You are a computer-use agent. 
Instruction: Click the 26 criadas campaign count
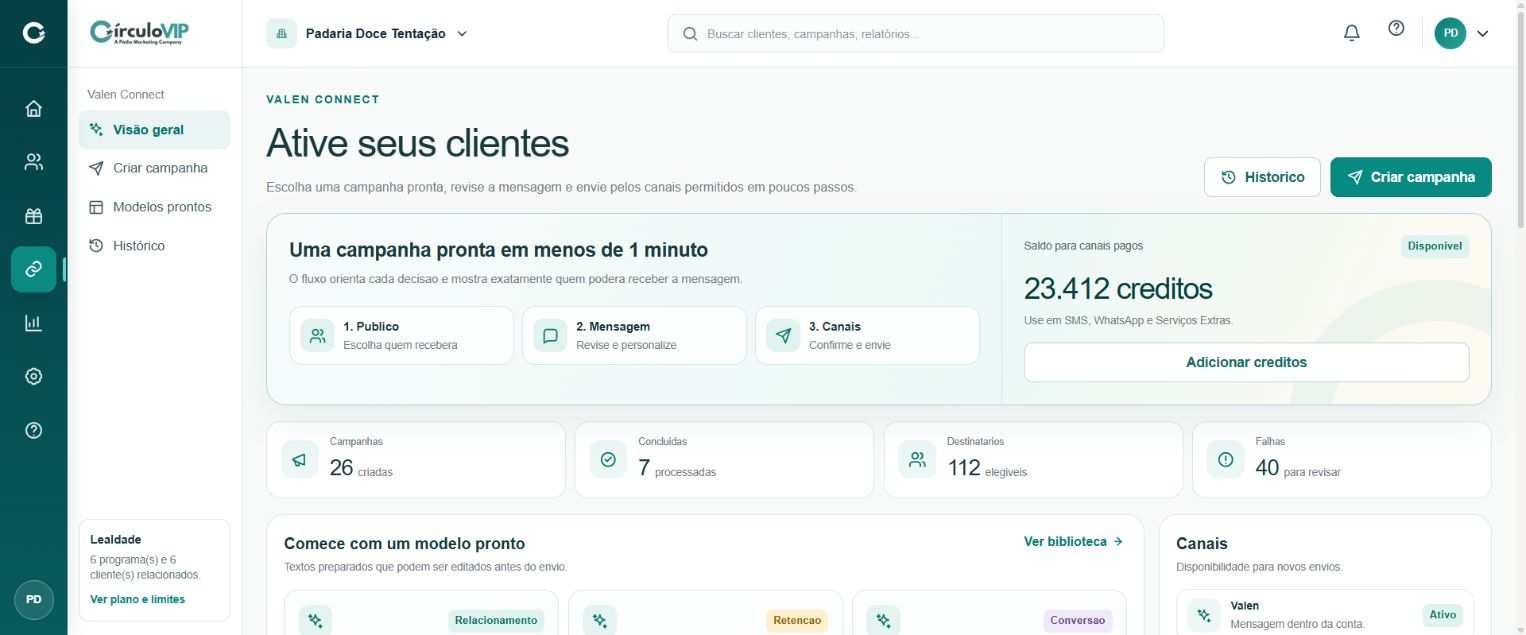361,468
